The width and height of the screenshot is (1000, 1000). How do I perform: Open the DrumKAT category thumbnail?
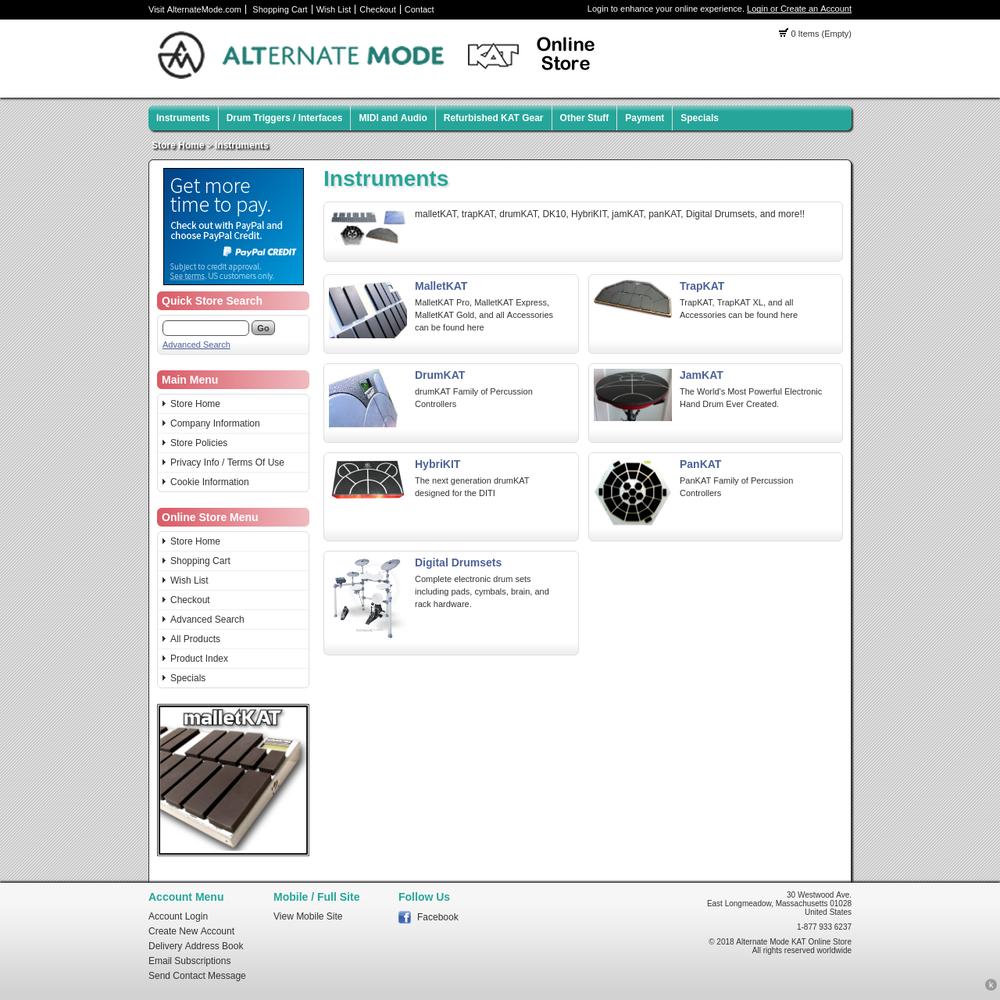point(363,398)
